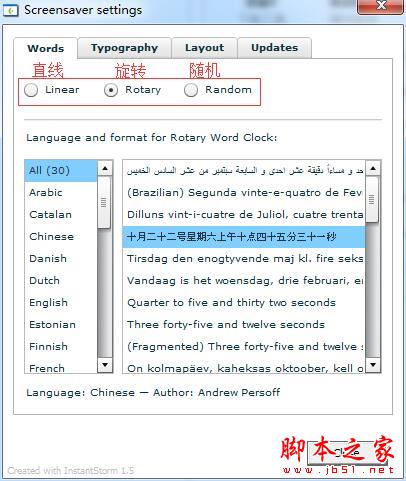Select the Random radio button

[191, 90]
